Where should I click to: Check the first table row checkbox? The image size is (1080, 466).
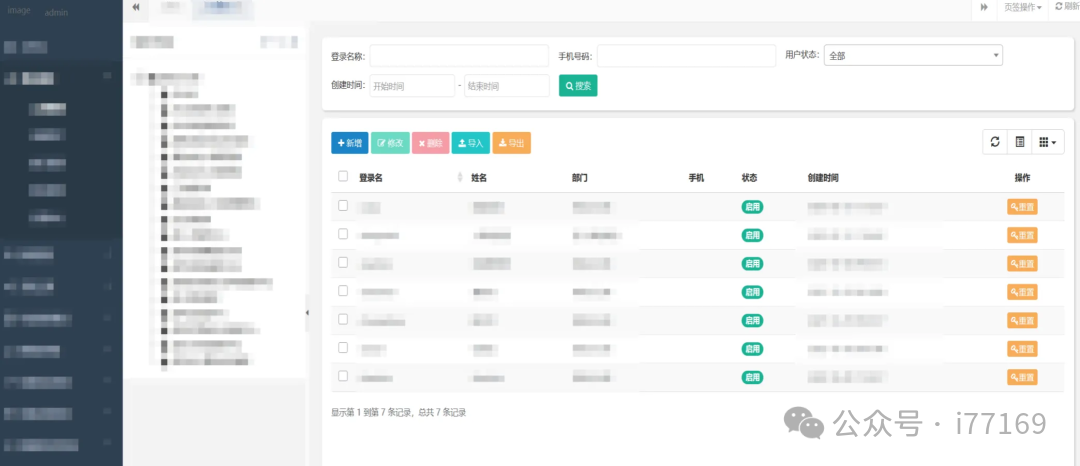coord(343,206)
